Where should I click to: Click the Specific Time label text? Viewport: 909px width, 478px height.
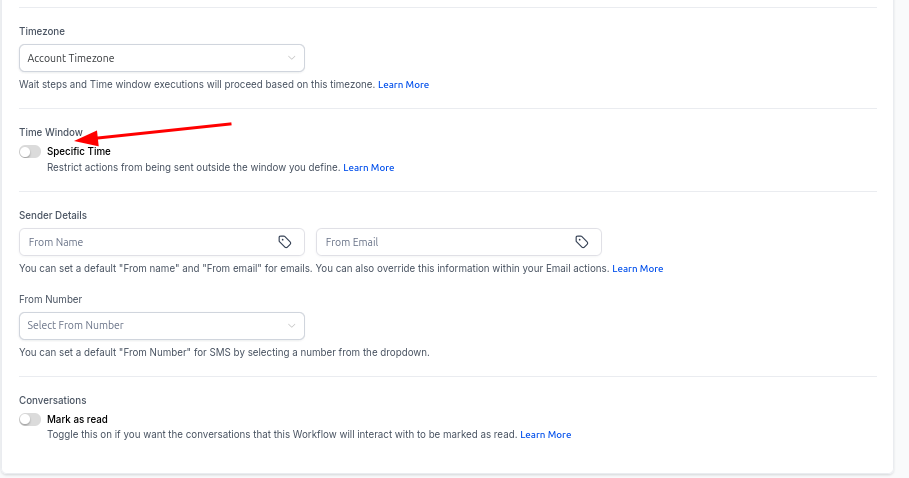(79, 152)
